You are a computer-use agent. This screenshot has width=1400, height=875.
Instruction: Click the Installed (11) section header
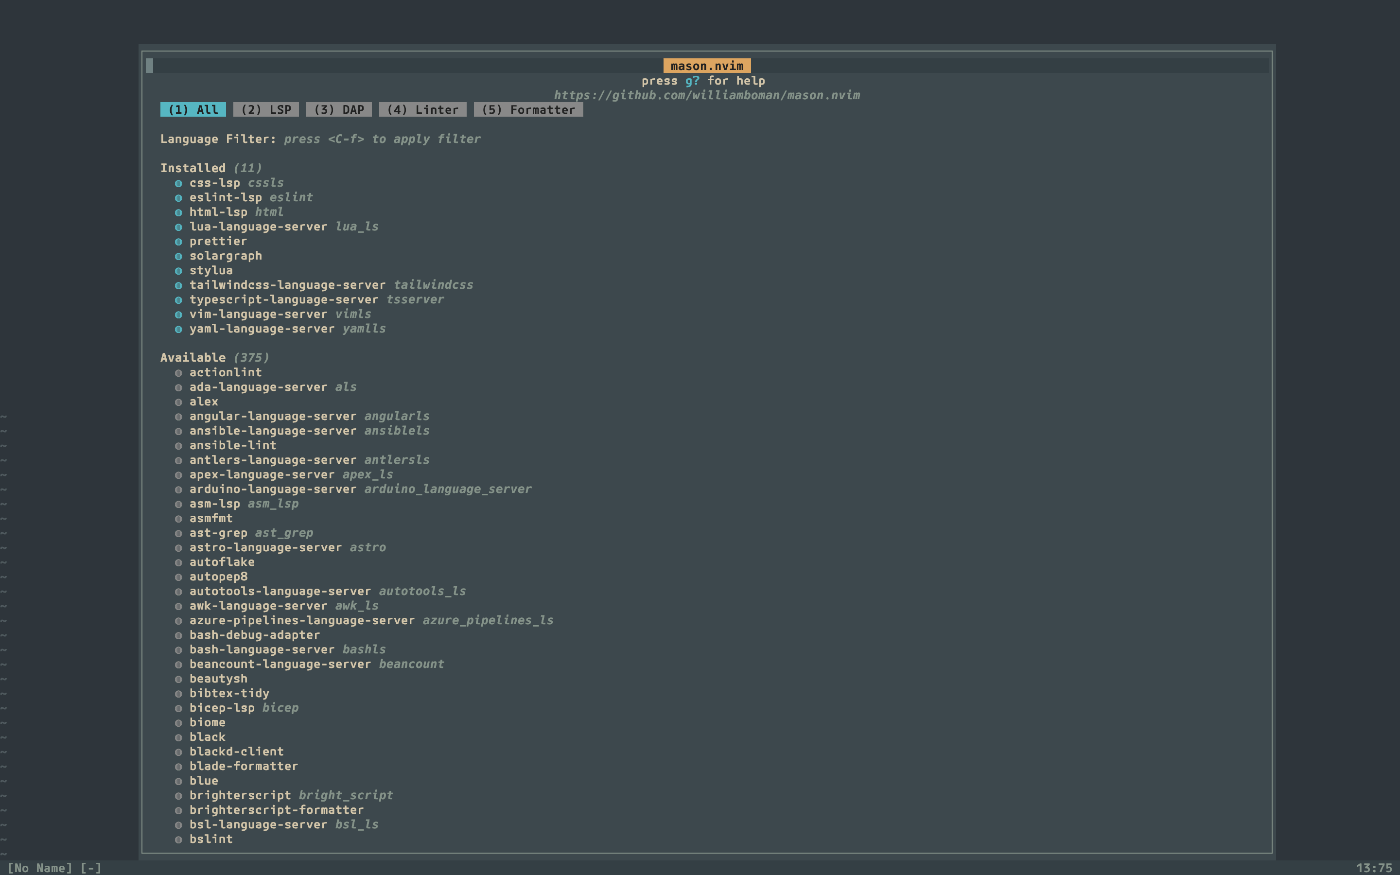(x=211, y=168)
